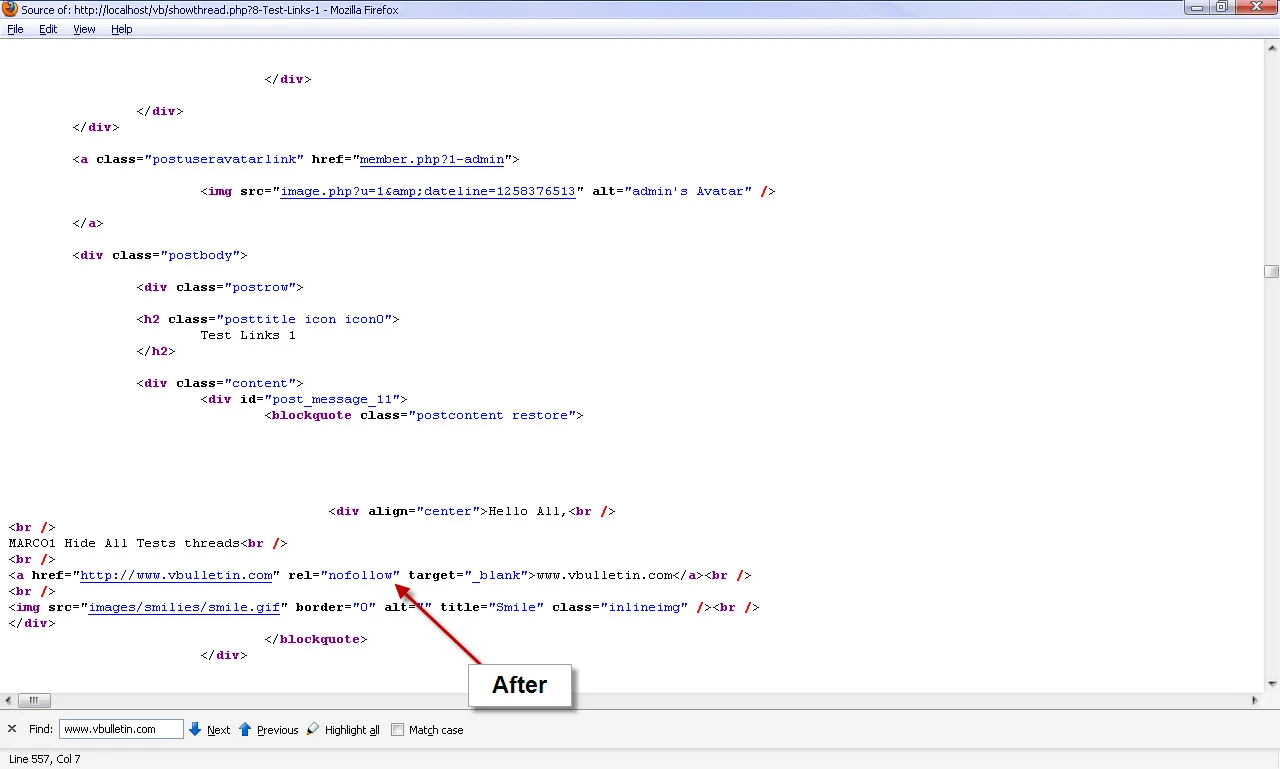Follow the member.php?1-admin link
This screenshot has width=1280, height=769.
432,159
